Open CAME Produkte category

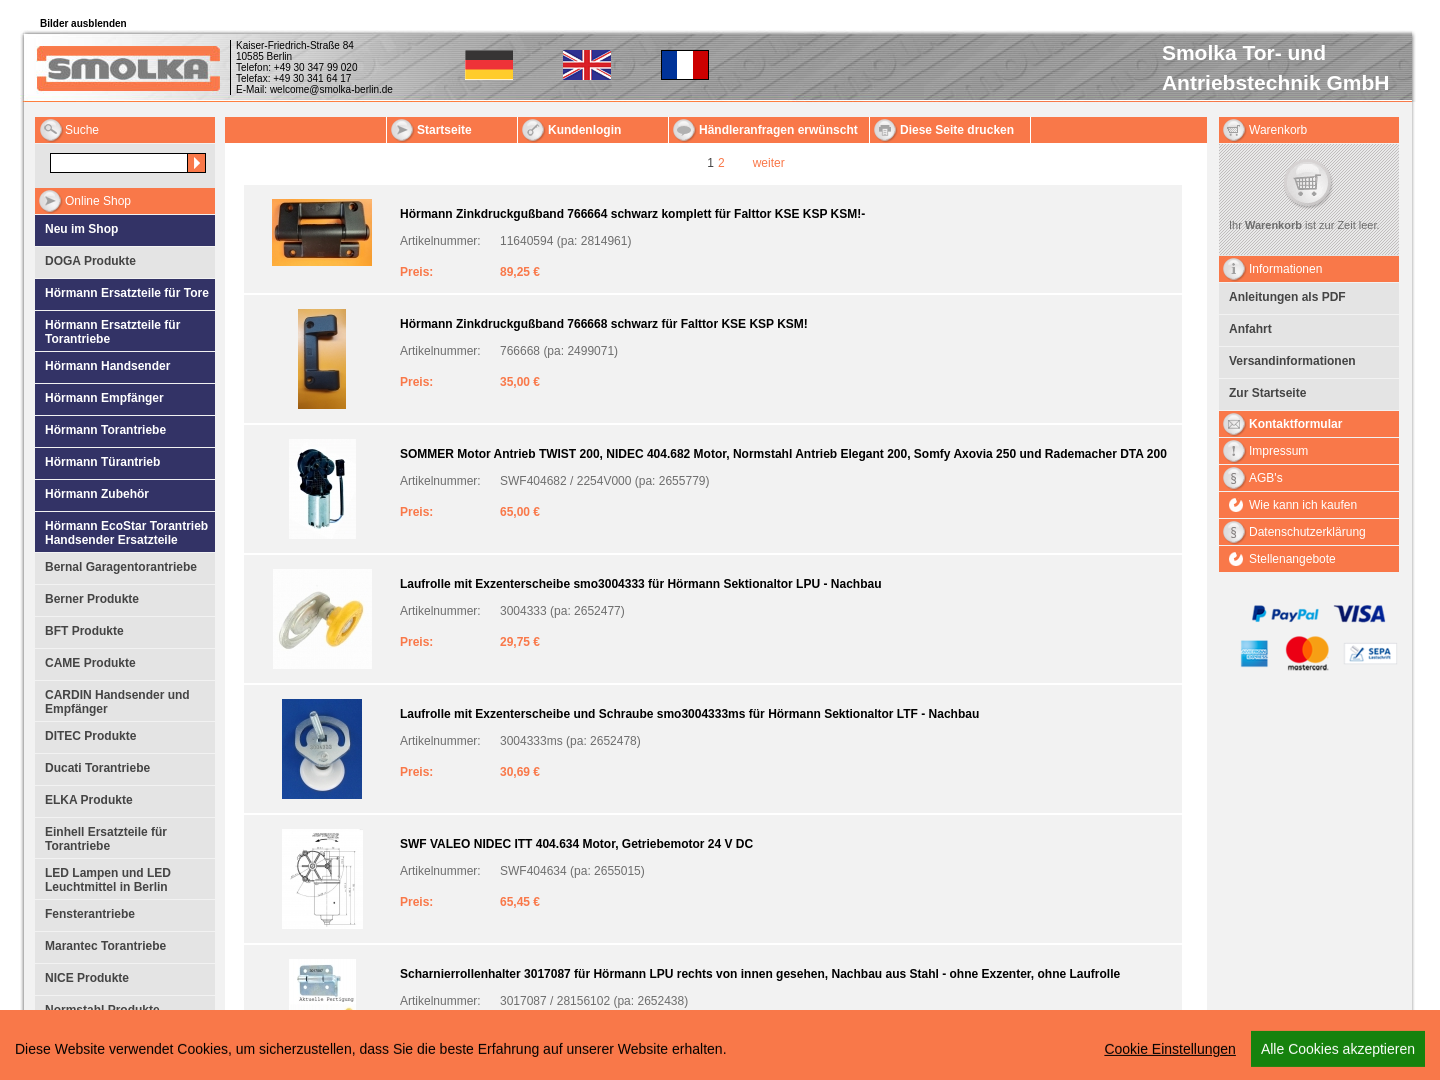pos(125,664)
